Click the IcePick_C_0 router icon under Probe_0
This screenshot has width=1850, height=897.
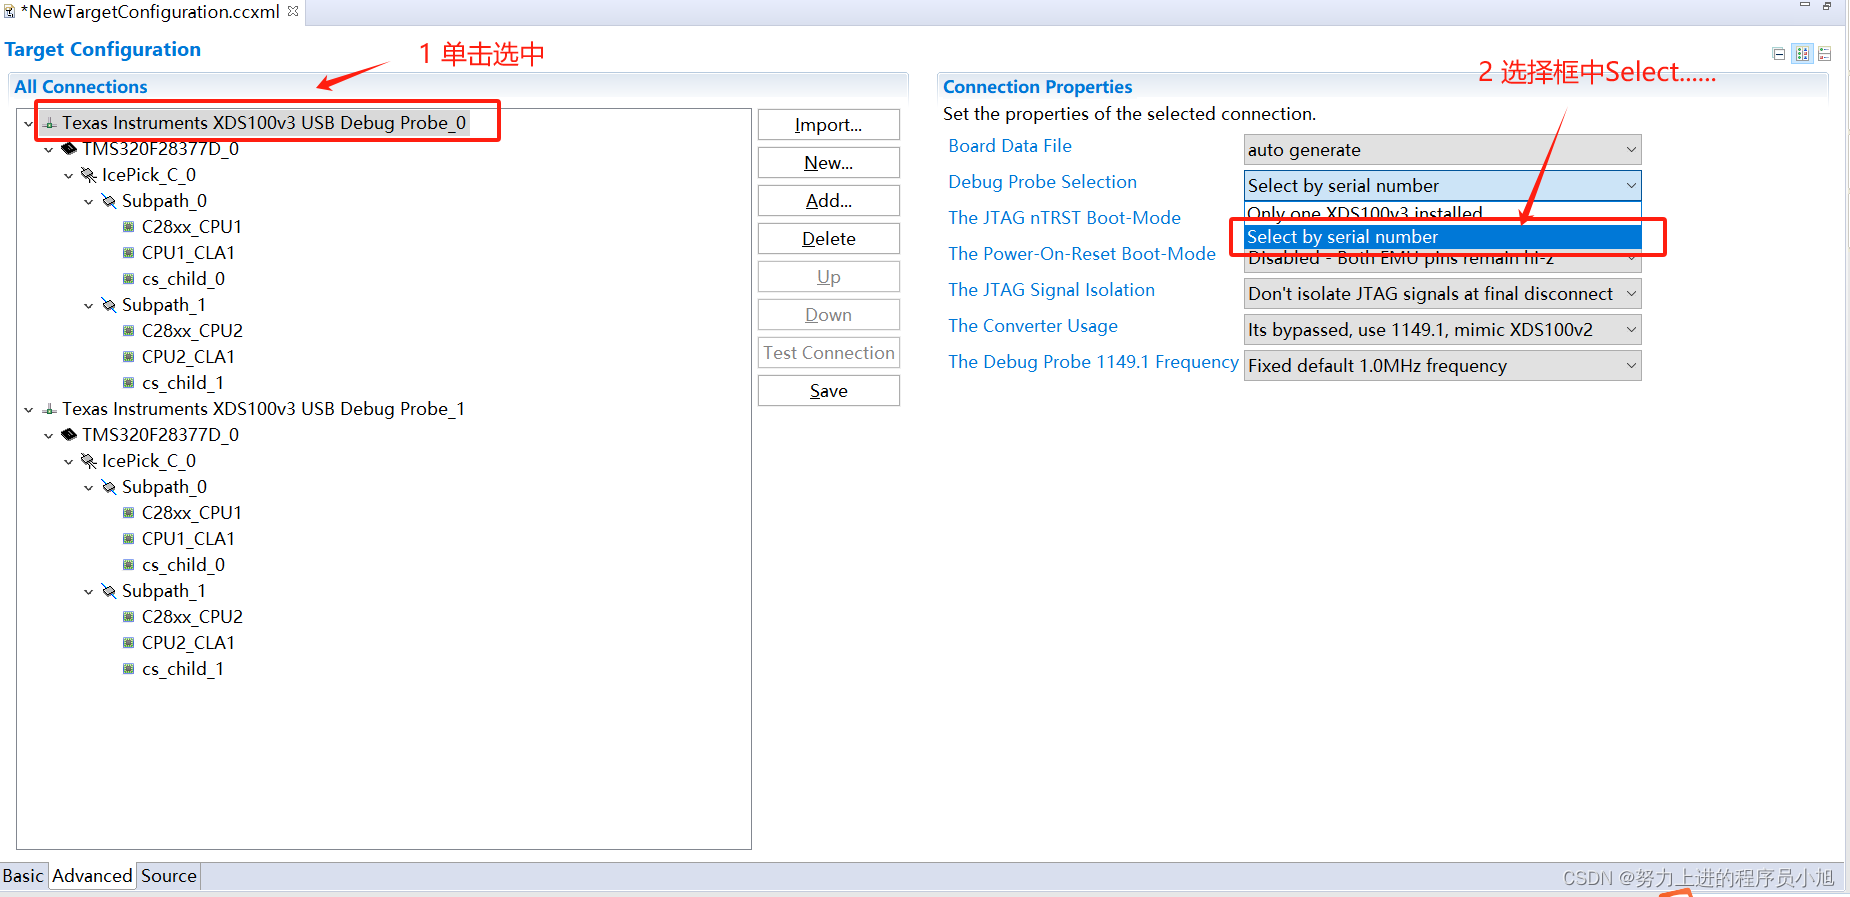tap(89, 175)
